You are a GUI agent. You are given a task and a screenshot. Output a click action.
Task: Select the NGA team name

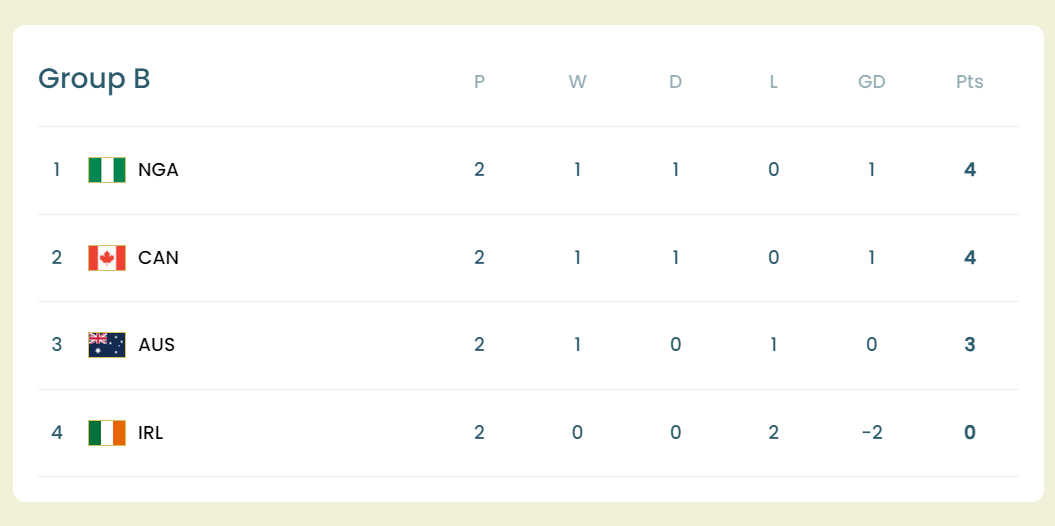click(x=158, y=170)
